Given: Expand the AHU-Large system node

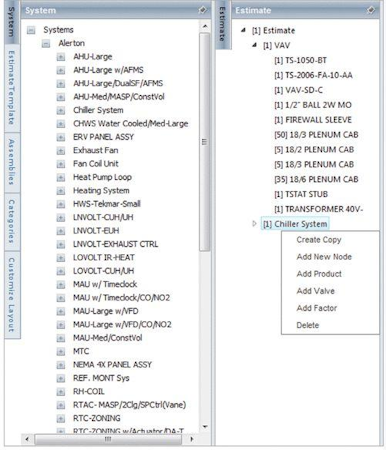Looking at the screenshot, I should click(61, 57).
